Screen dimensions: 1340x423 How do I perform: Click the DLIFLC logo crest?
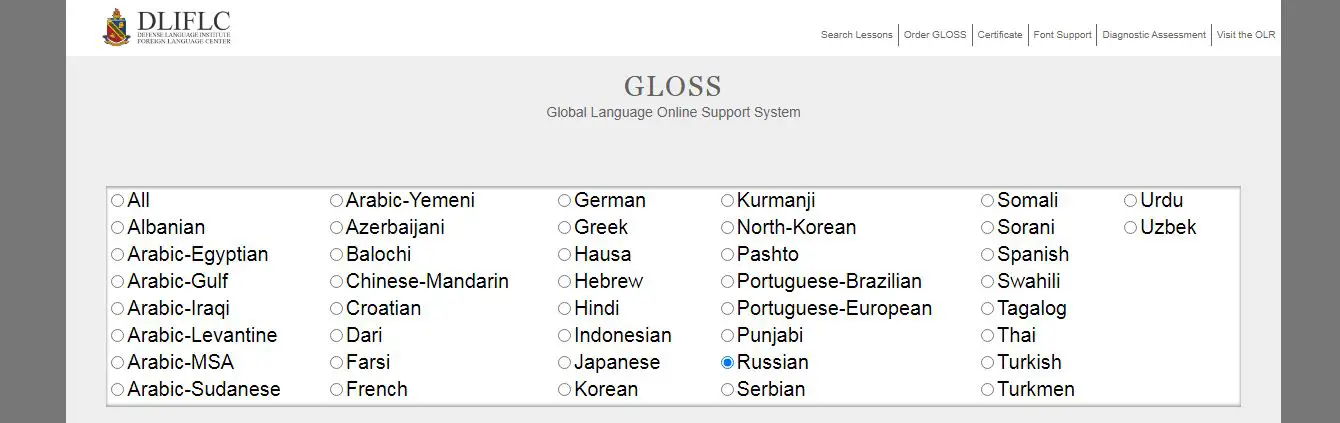(116, 27)
